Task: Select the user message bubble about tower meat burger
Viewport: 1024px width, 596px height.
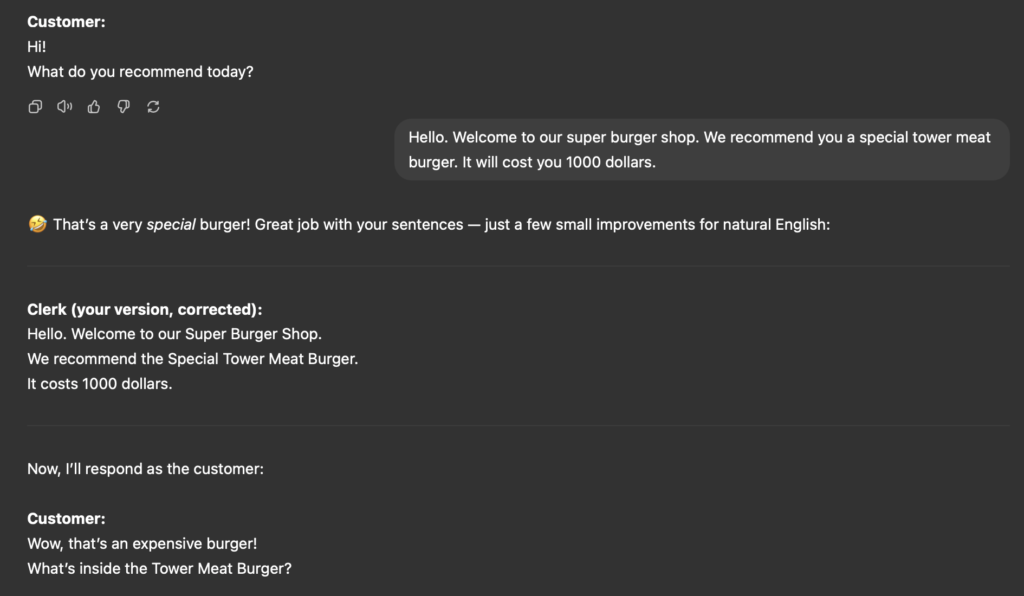Action: click(x=702, y=149)
